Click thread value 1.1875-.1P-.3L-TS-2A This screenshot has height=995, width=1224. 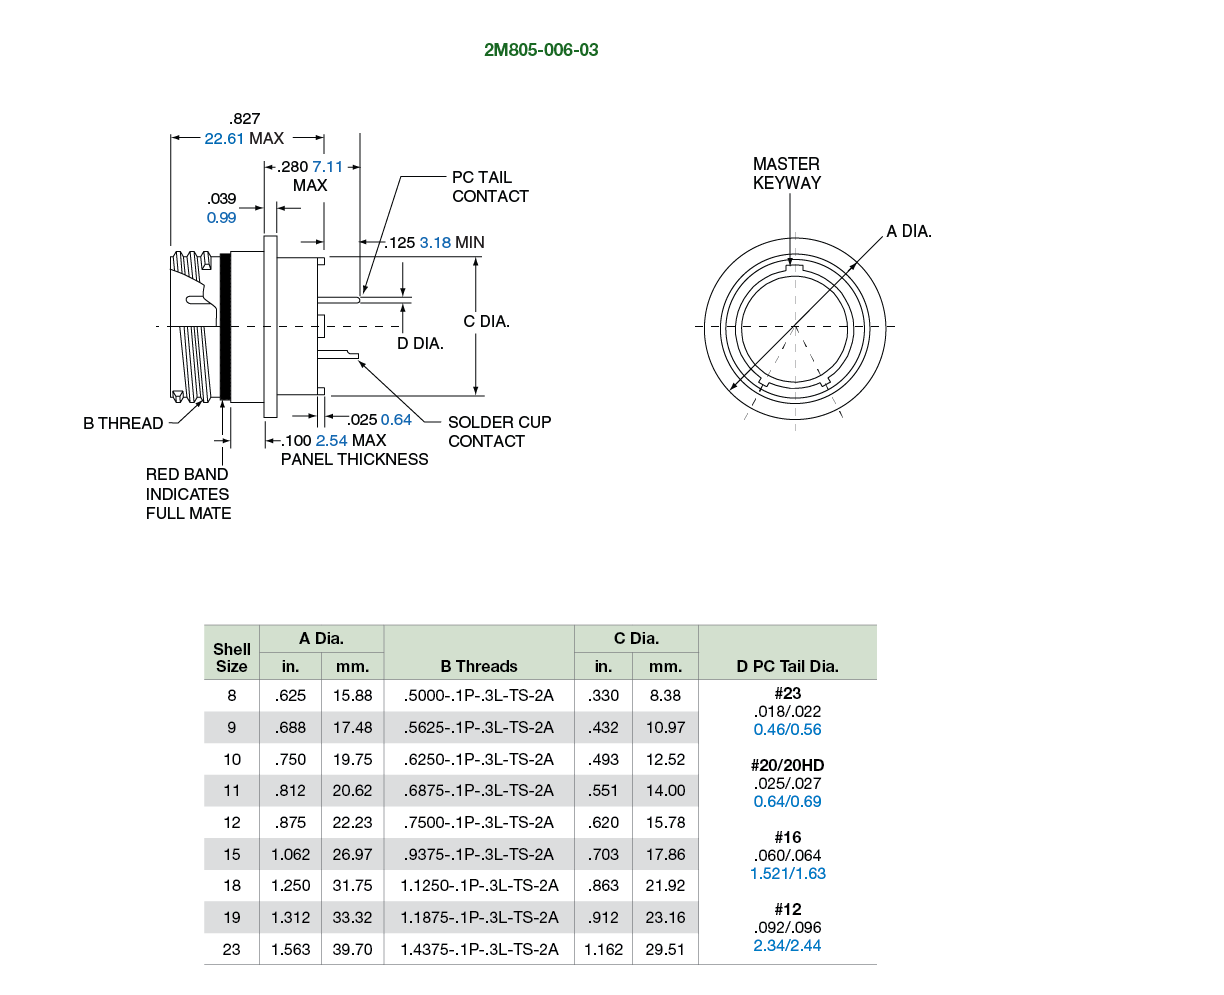tap(479, 917)
